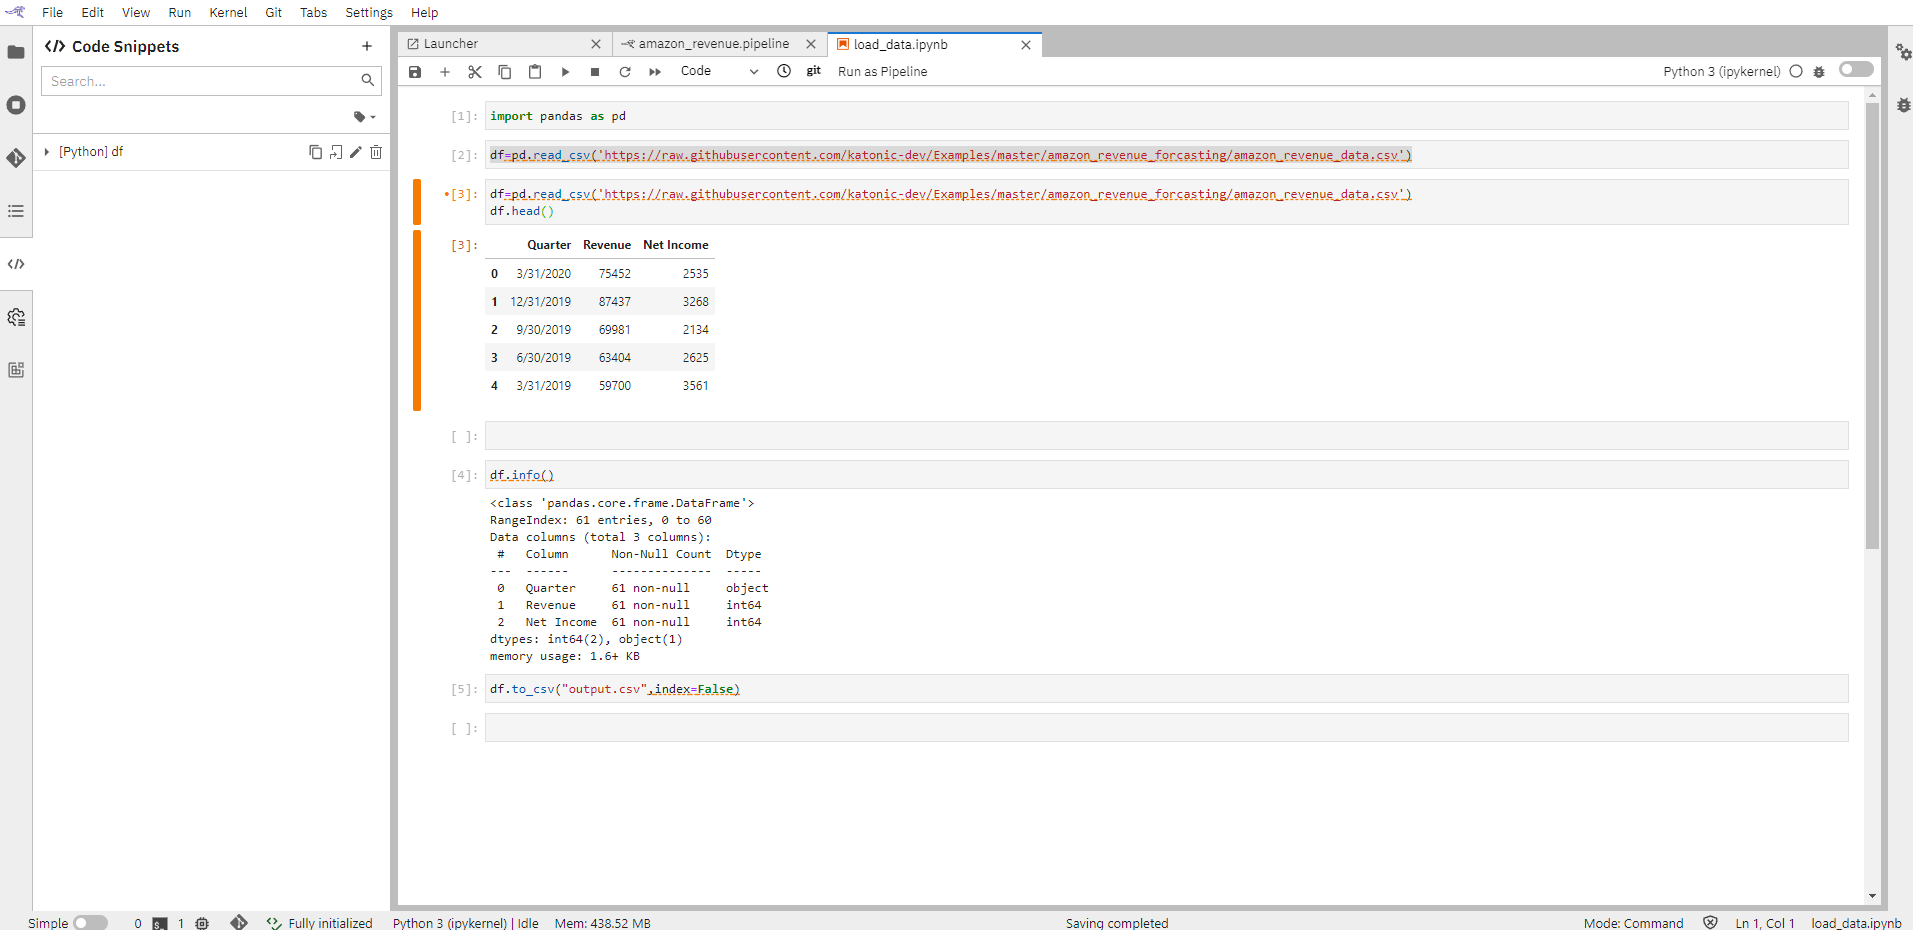Click Run as Pipeline button
1913x930 pixels.
click(882, 71)
